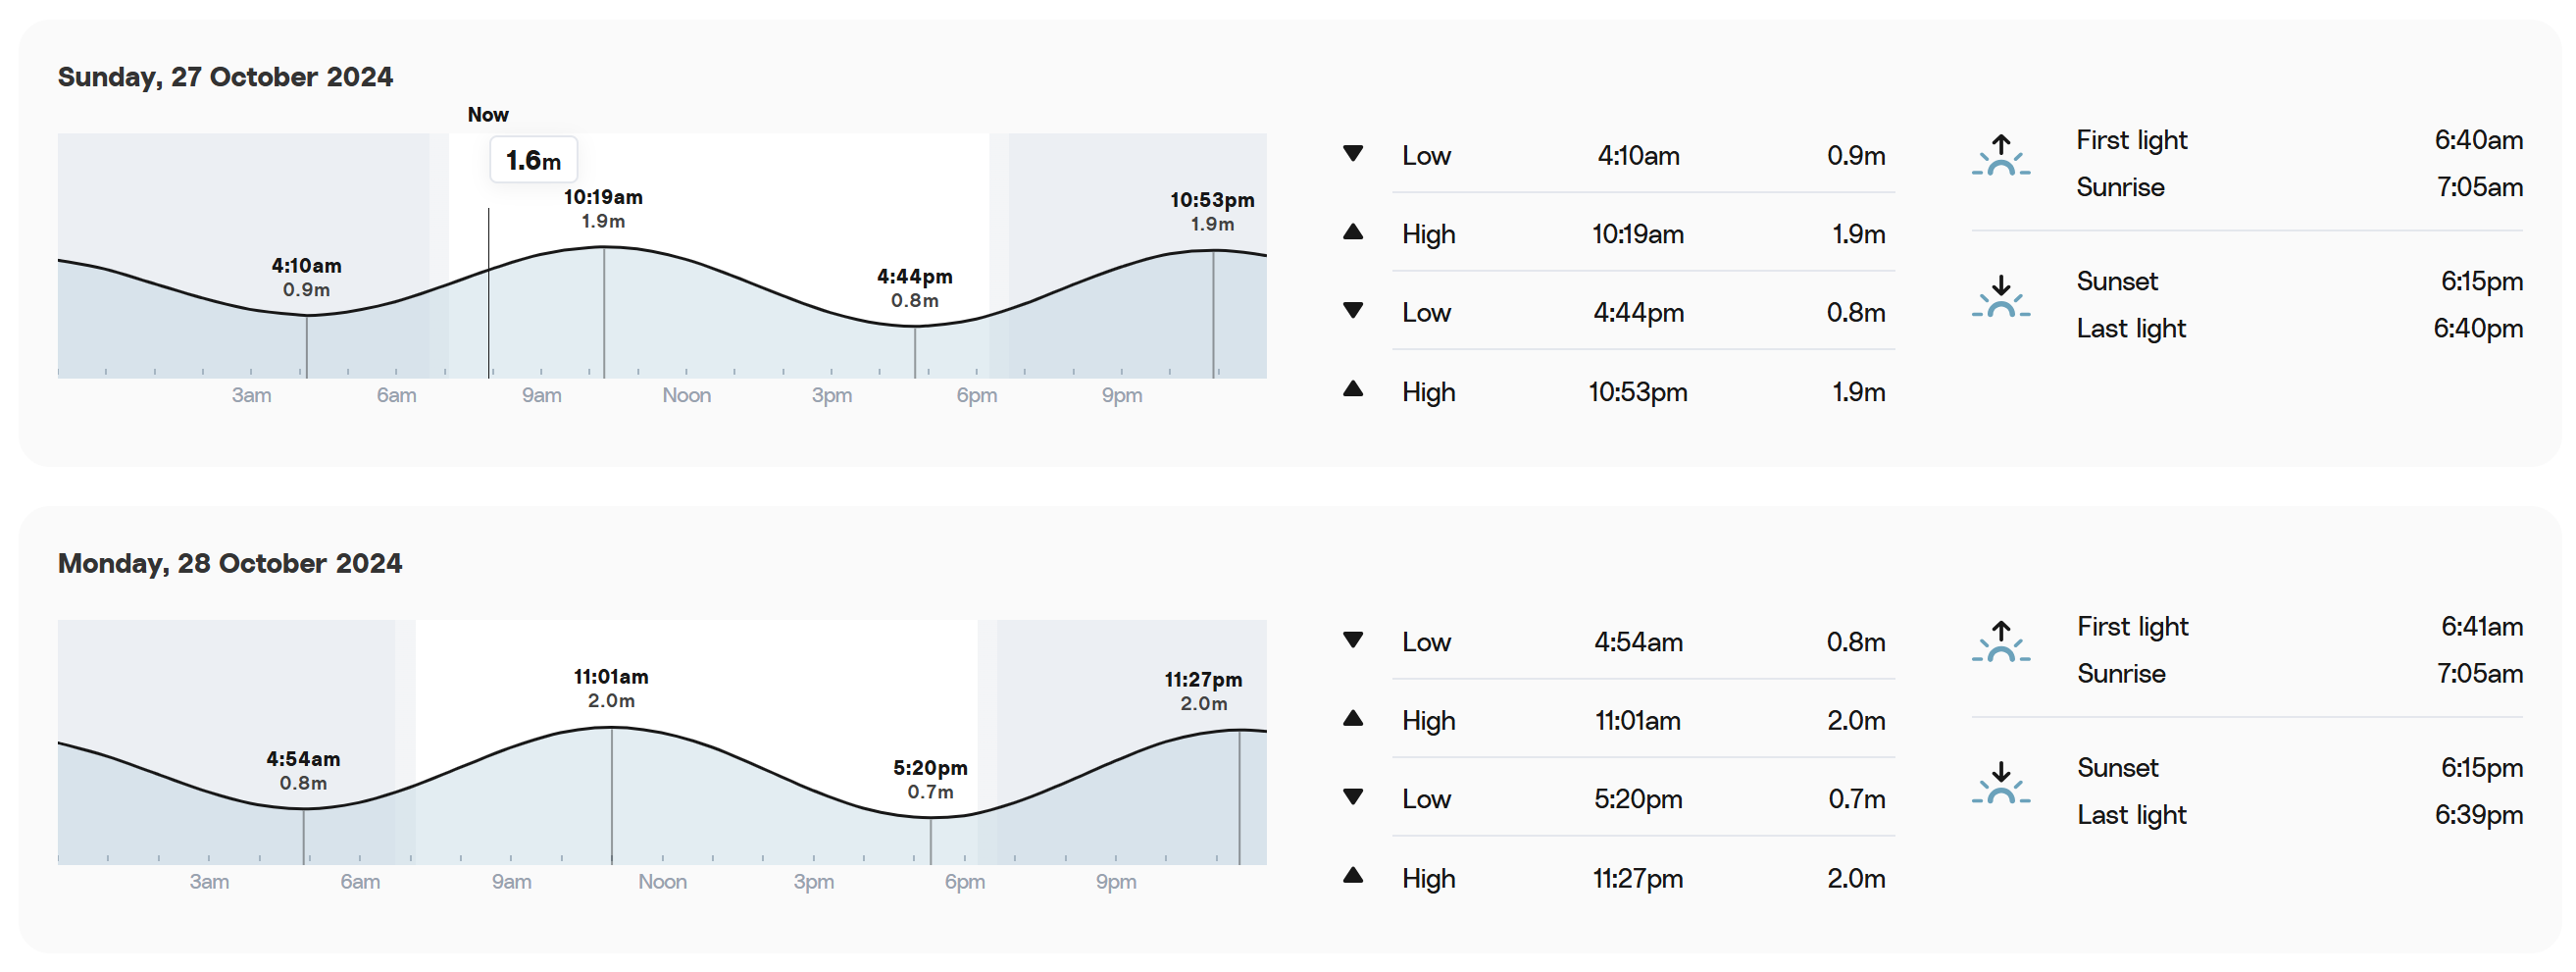Click the Monday sunrise icon
The height and width of the screenshot is (972, 2576).
click(x=2000, y=642)
